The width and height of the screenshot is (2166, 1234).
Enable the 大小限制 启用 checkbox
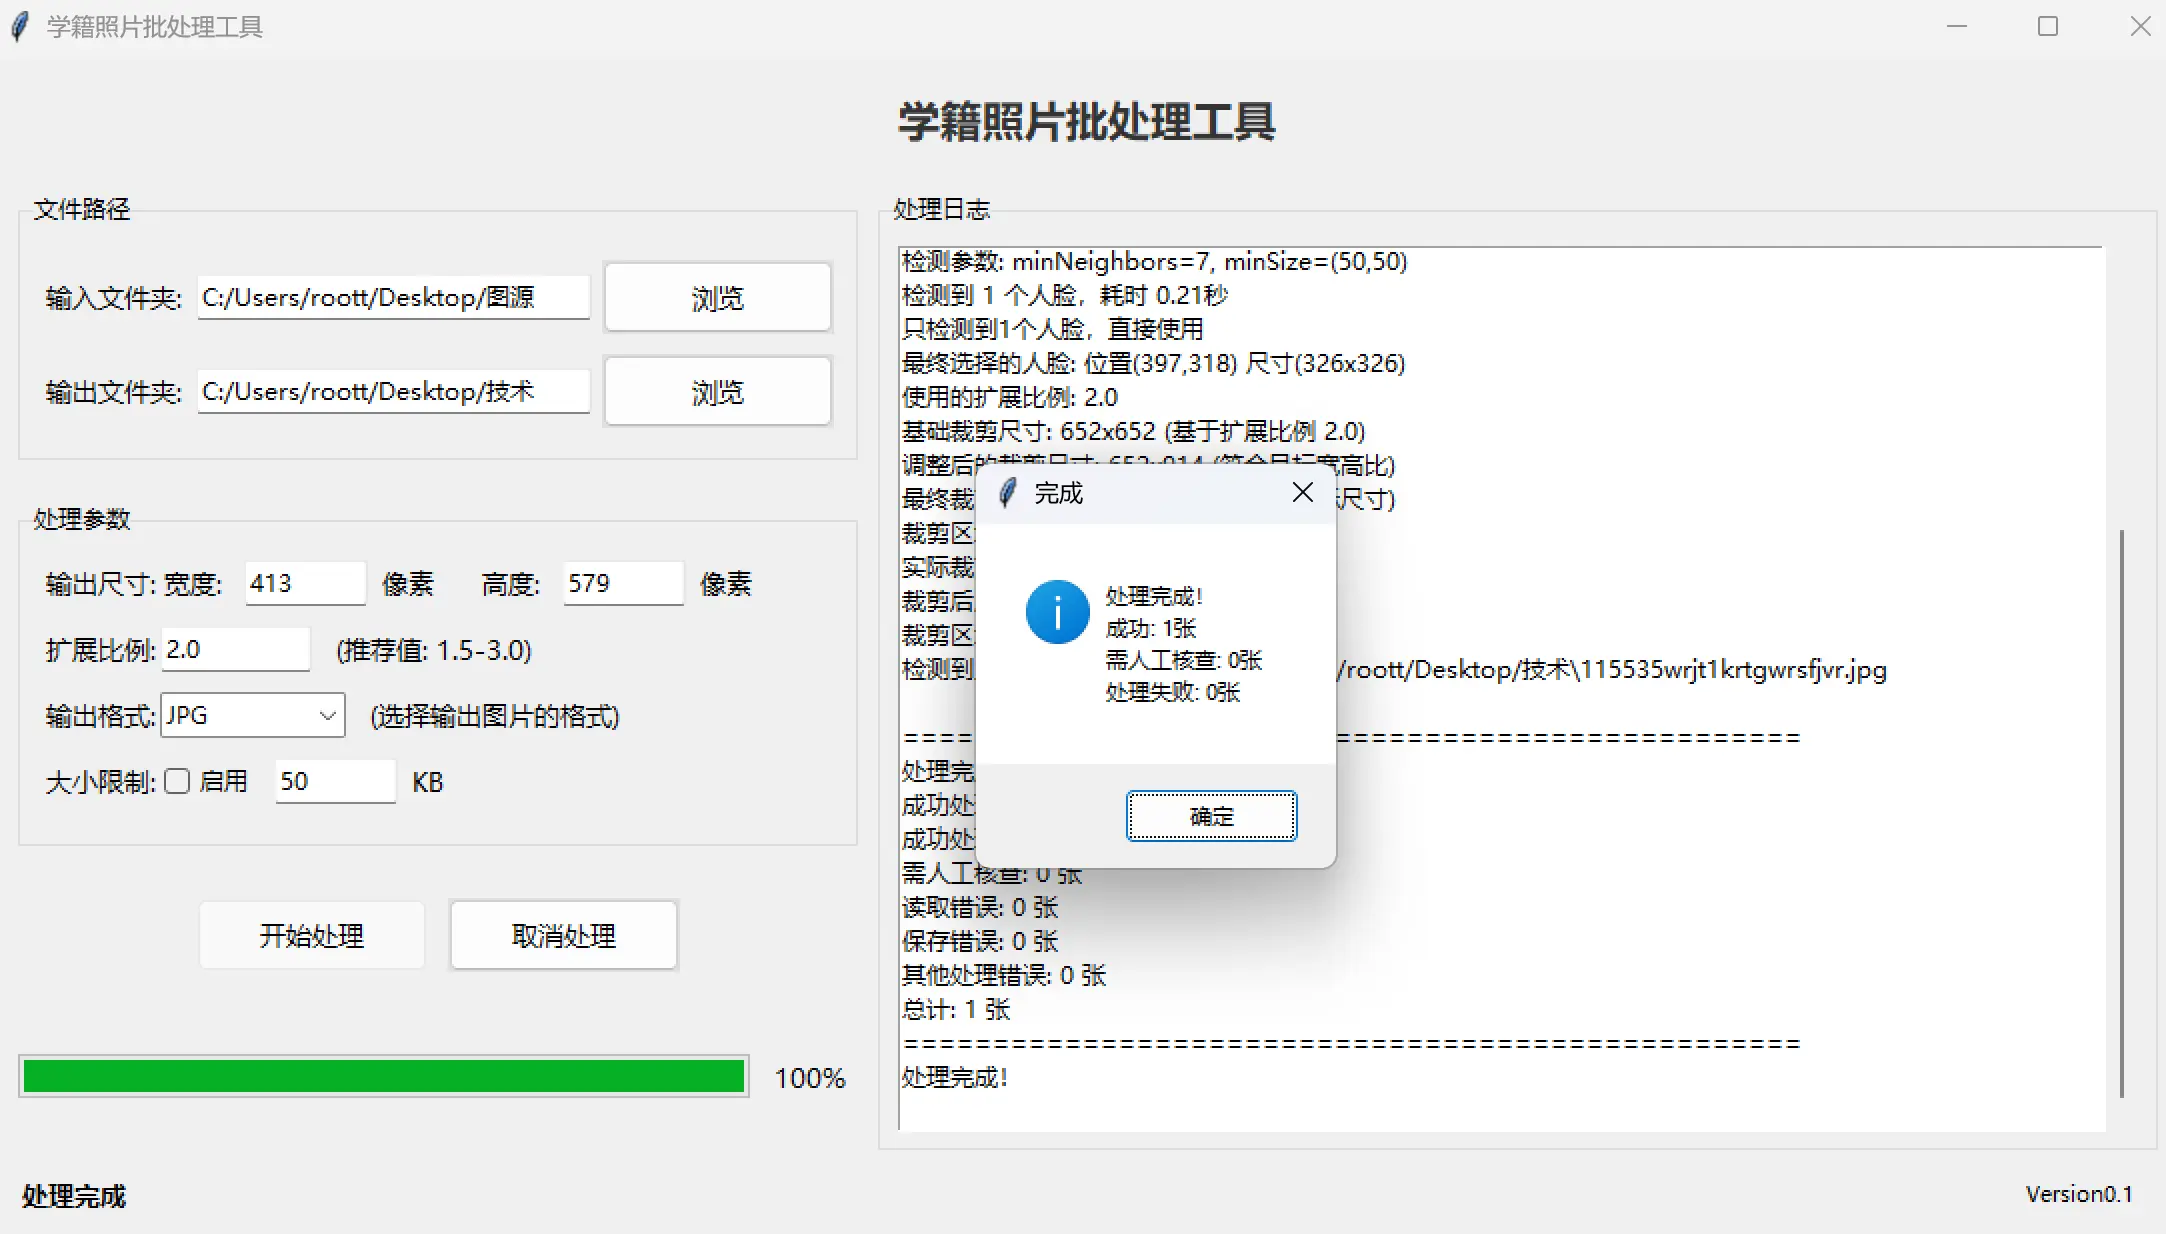tap(177, 781)
